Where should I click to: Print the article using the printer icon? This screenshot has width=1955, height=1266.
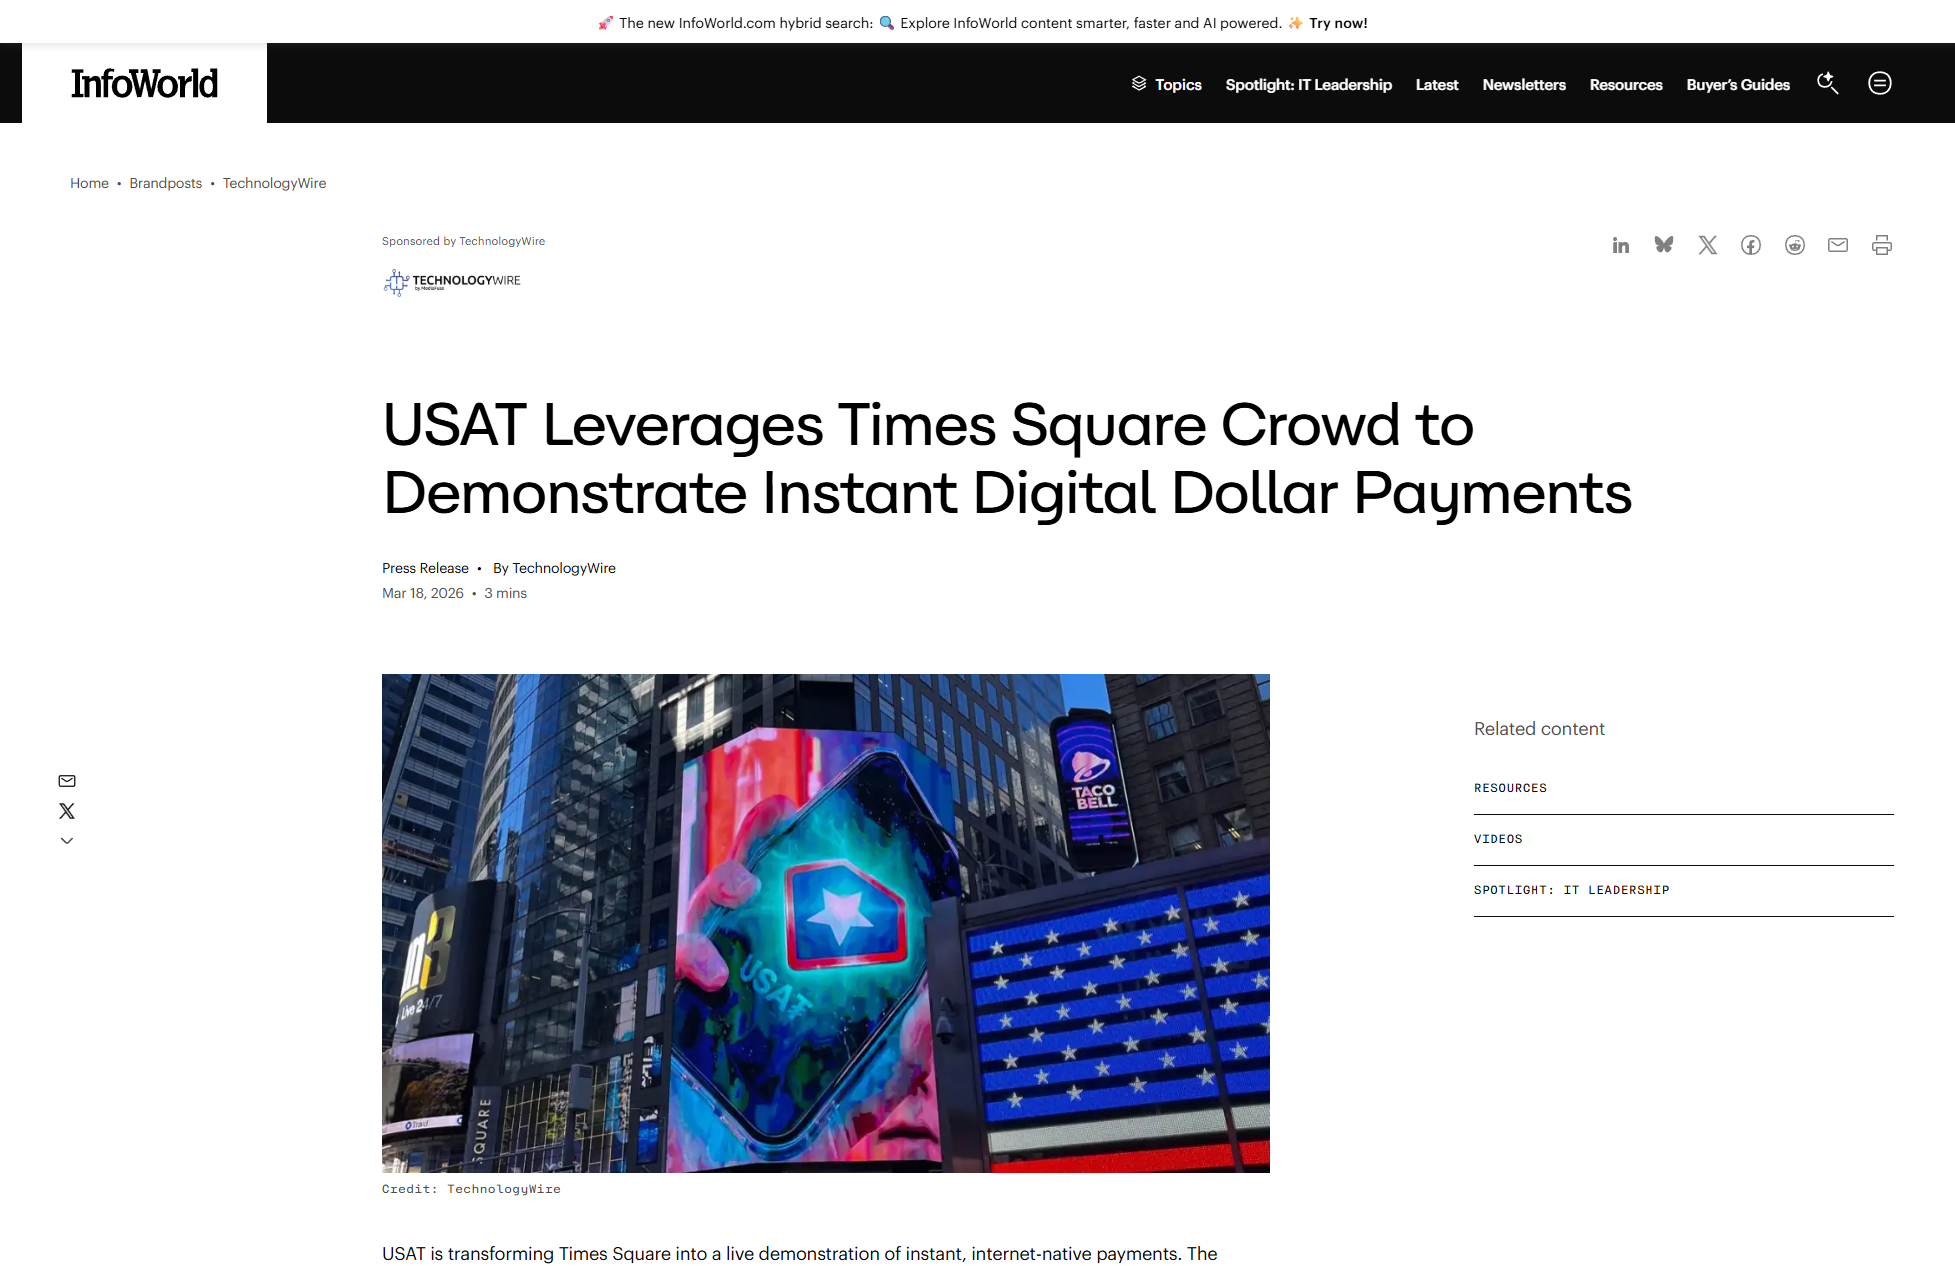tap(1881, 245)
